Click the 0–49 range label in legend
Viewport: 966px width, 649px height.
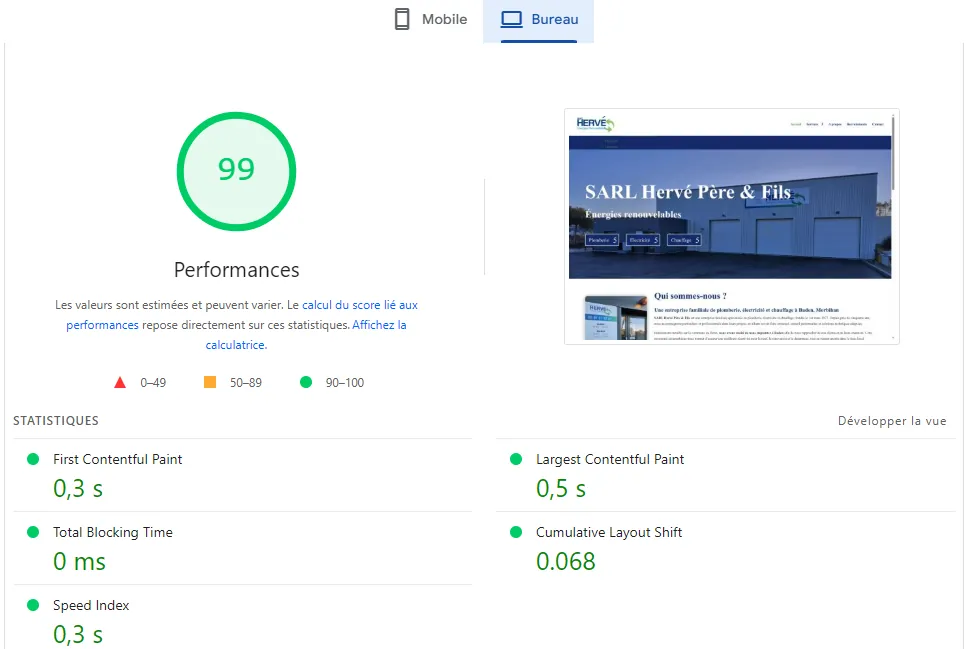[153, 383]
